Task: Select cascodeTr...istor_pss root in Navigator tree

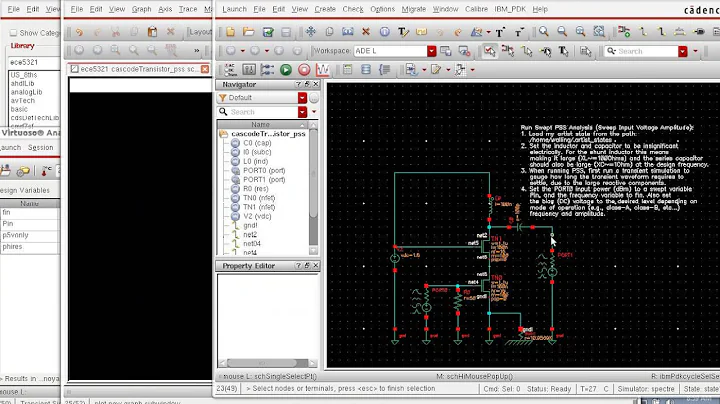Action: point(268,134)
